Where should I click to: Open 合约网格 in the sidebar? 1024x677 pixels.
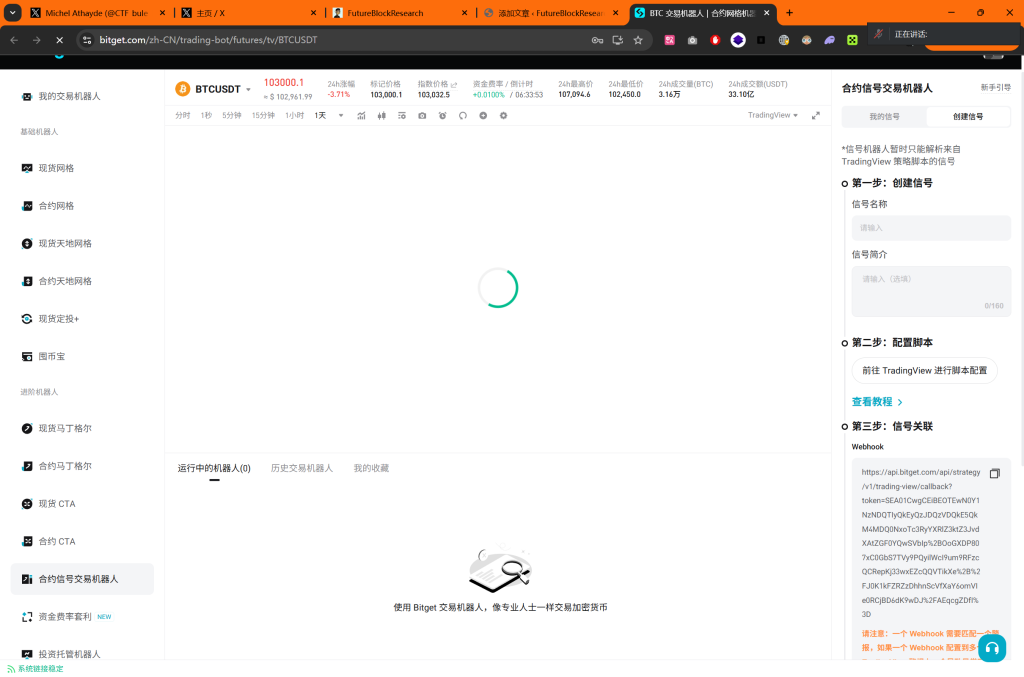(x=56, y=206)
